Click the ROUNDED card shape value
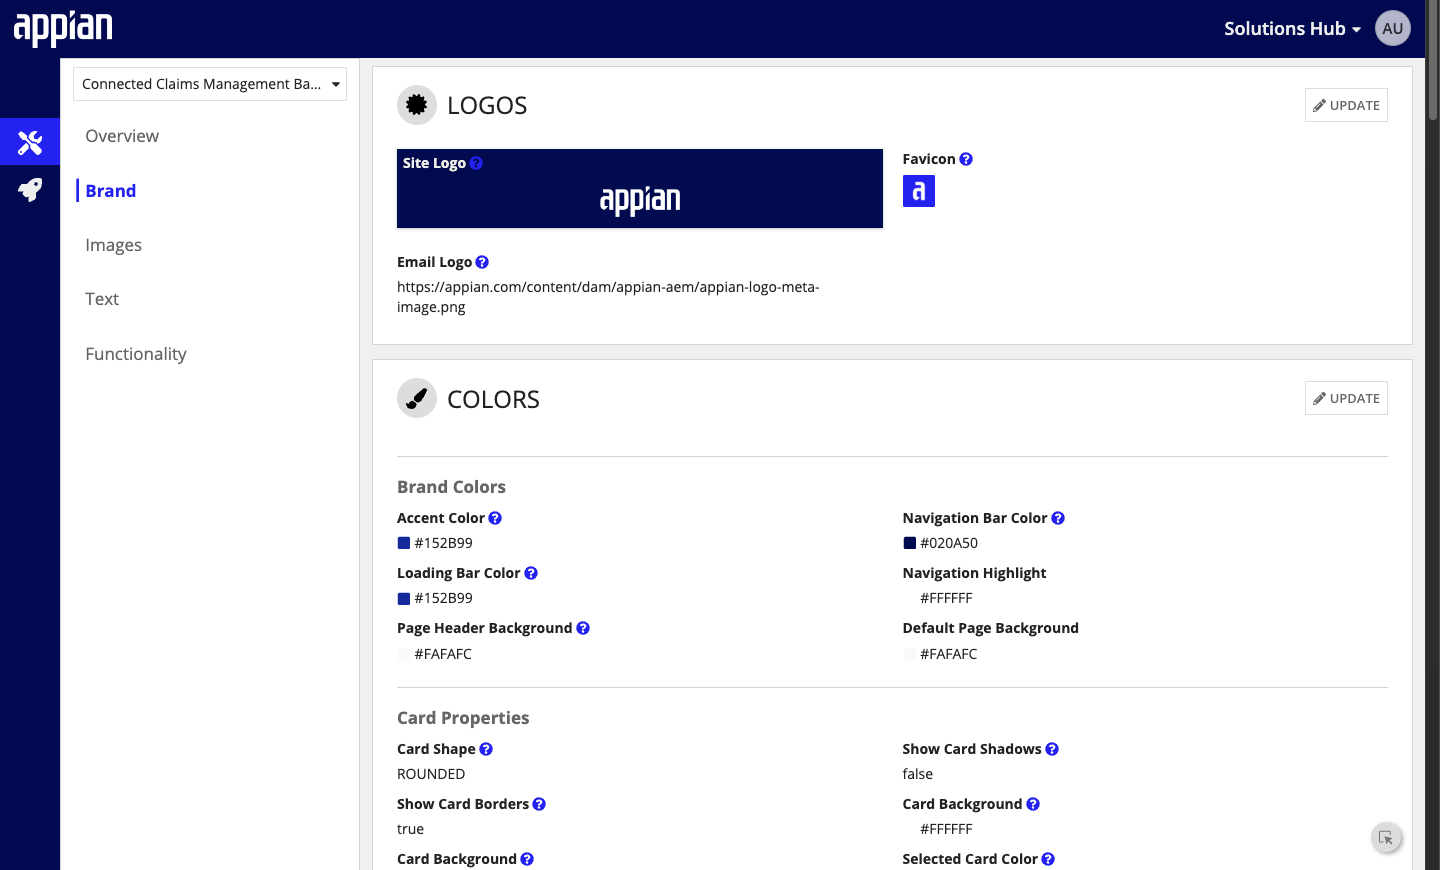 click(431, 774)
